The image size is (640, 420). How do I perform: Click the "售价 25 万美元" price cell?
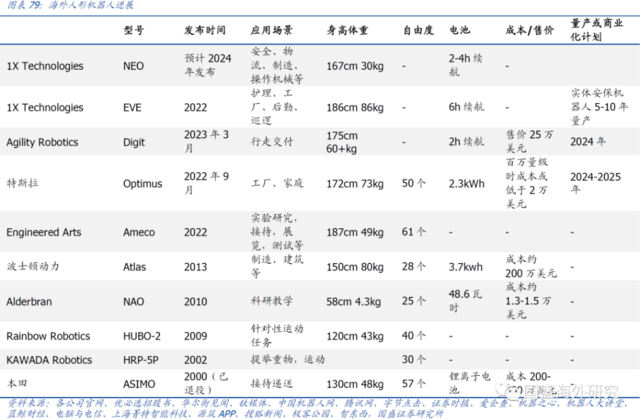[529, 141]
